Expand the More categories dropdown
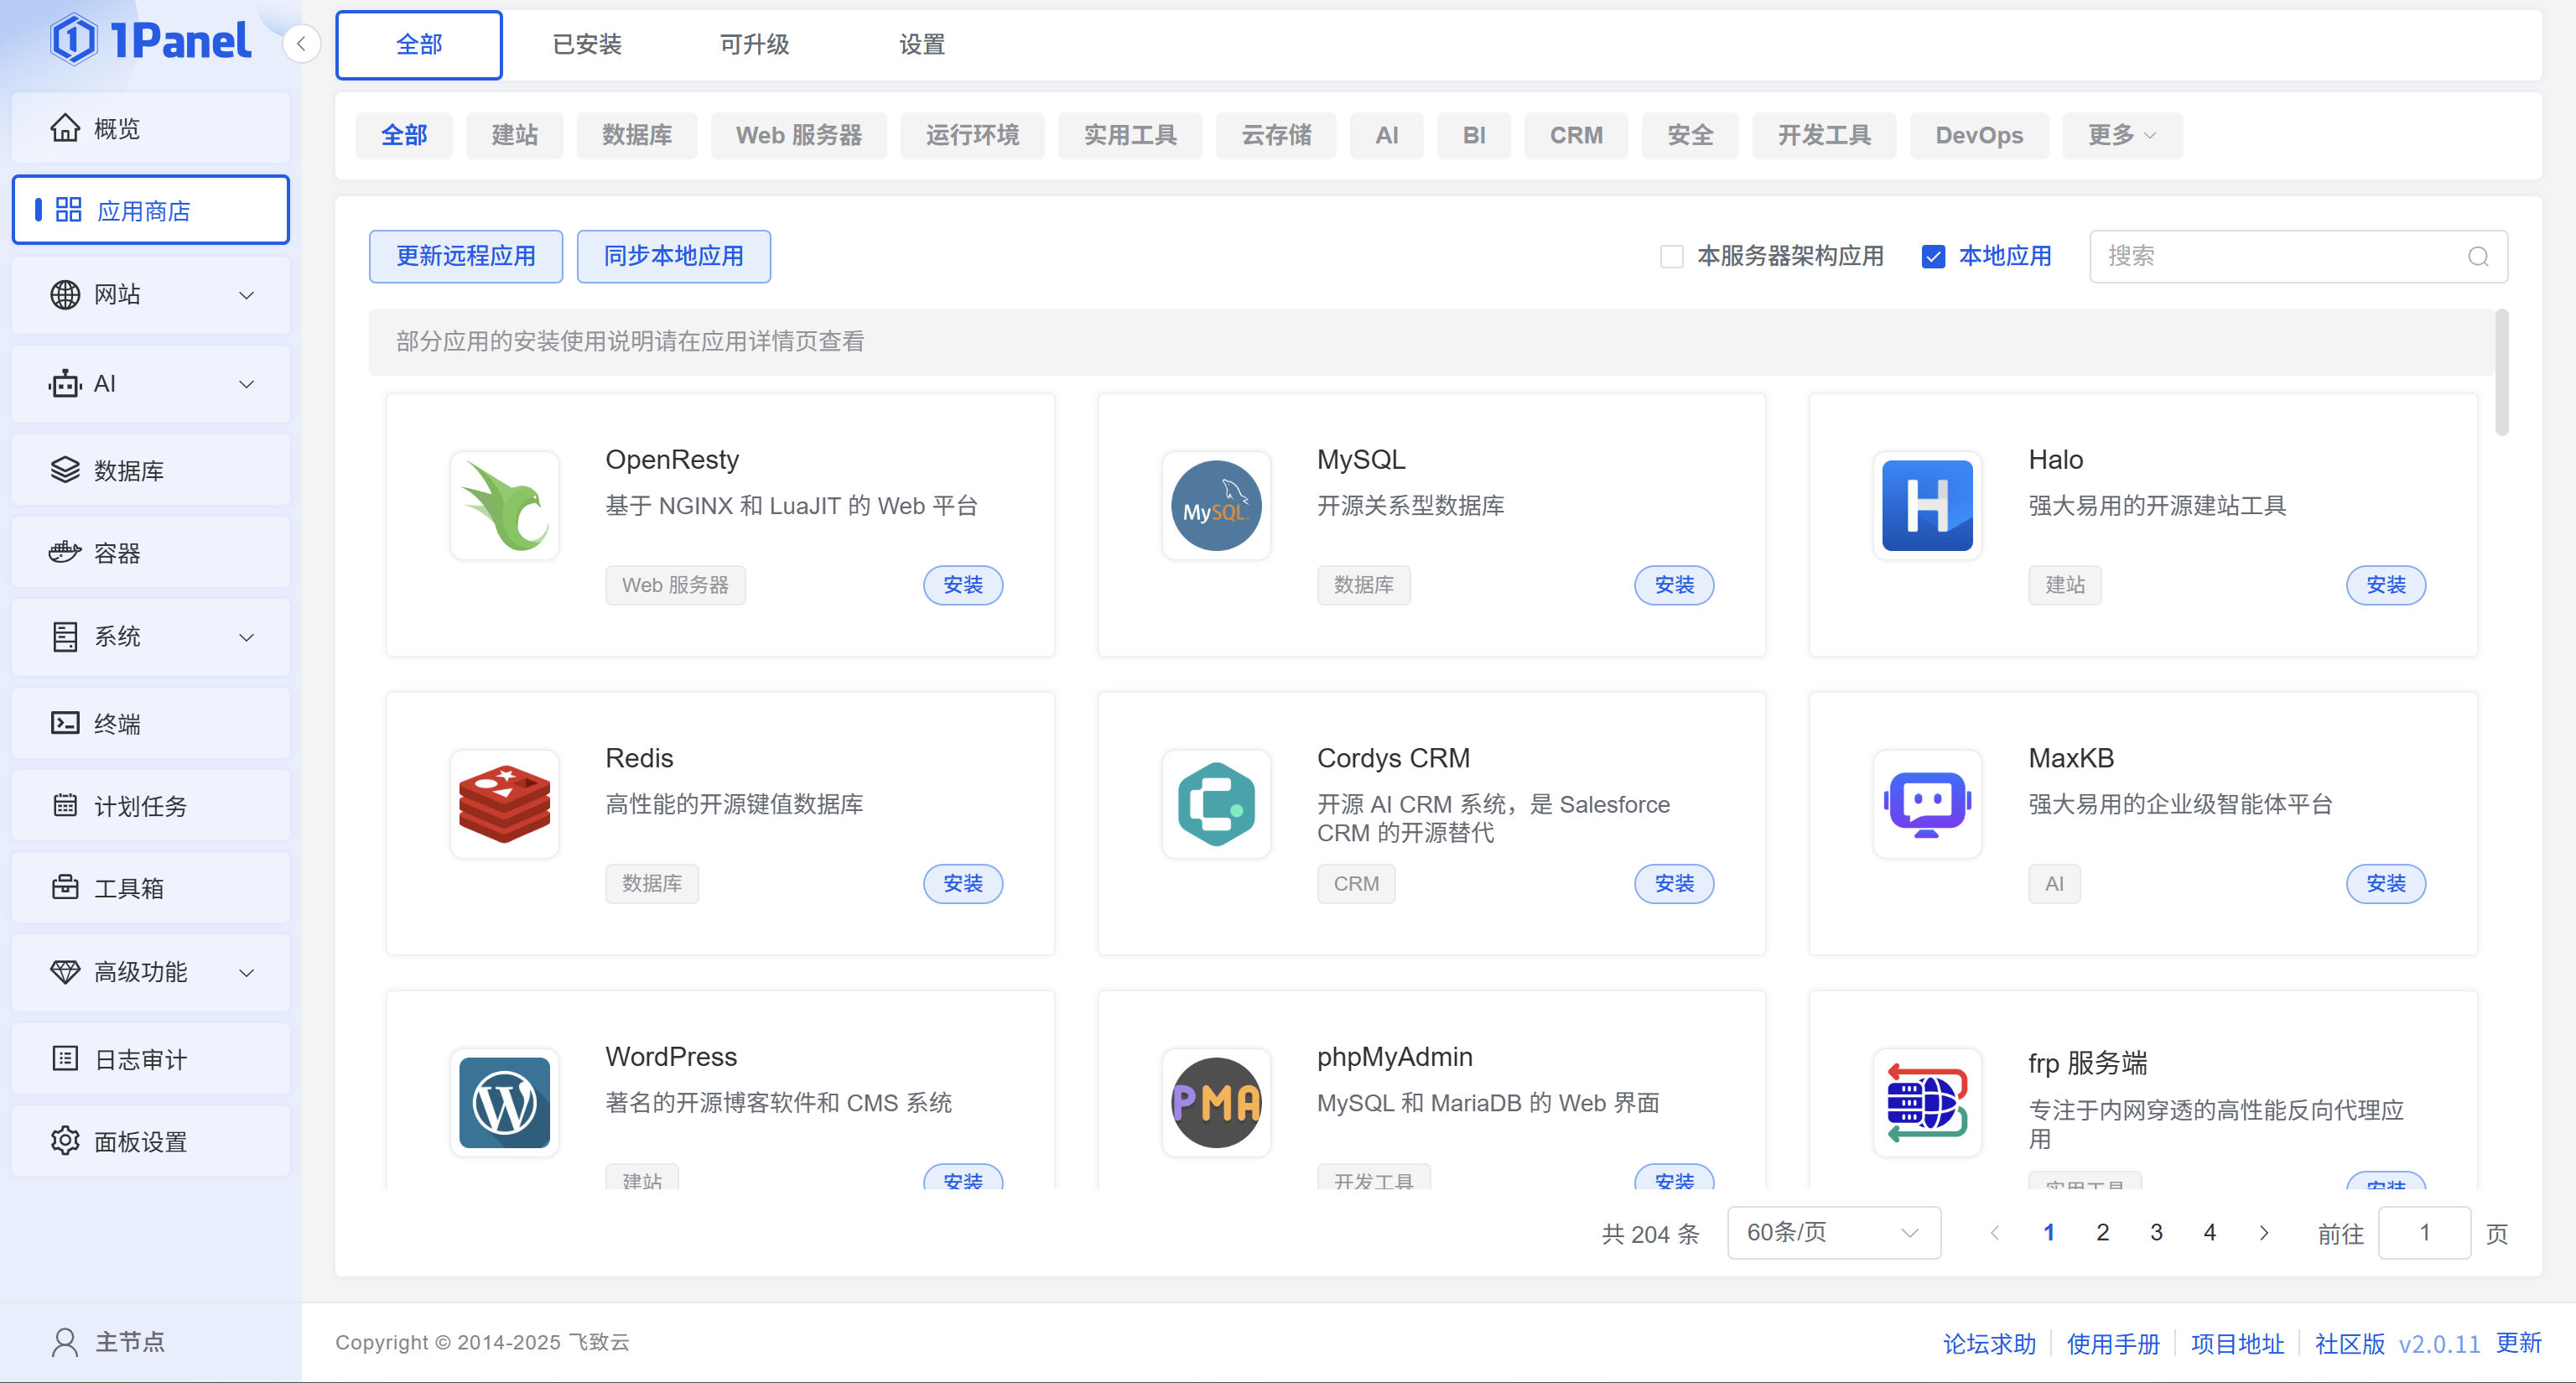The width and height of the screenshot is (2576, 1383). point(2121,135)
